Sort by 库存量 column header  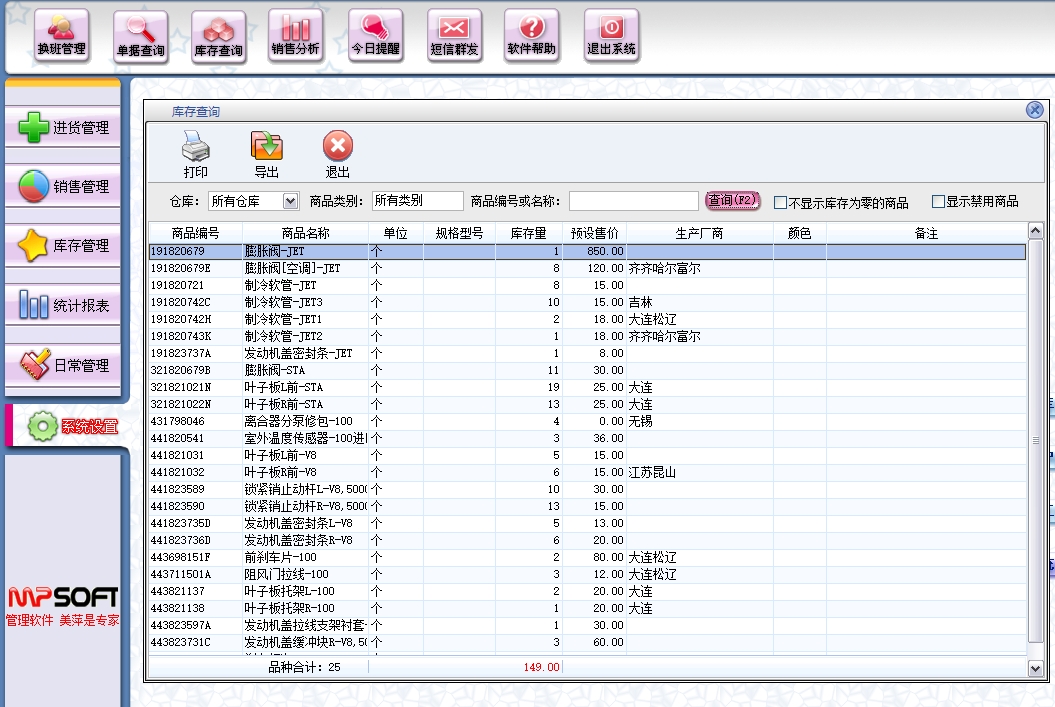(528, 233)
